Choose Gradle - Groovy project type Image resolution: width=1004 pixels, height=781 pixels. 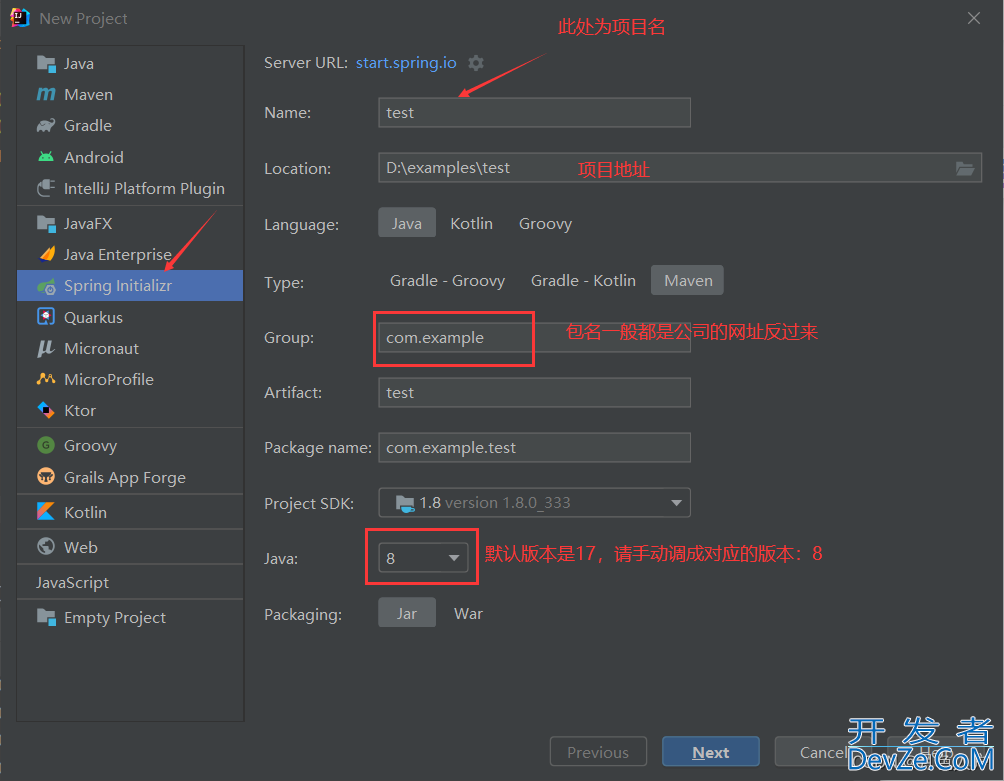pyautogui.click(x=447, y=280)
